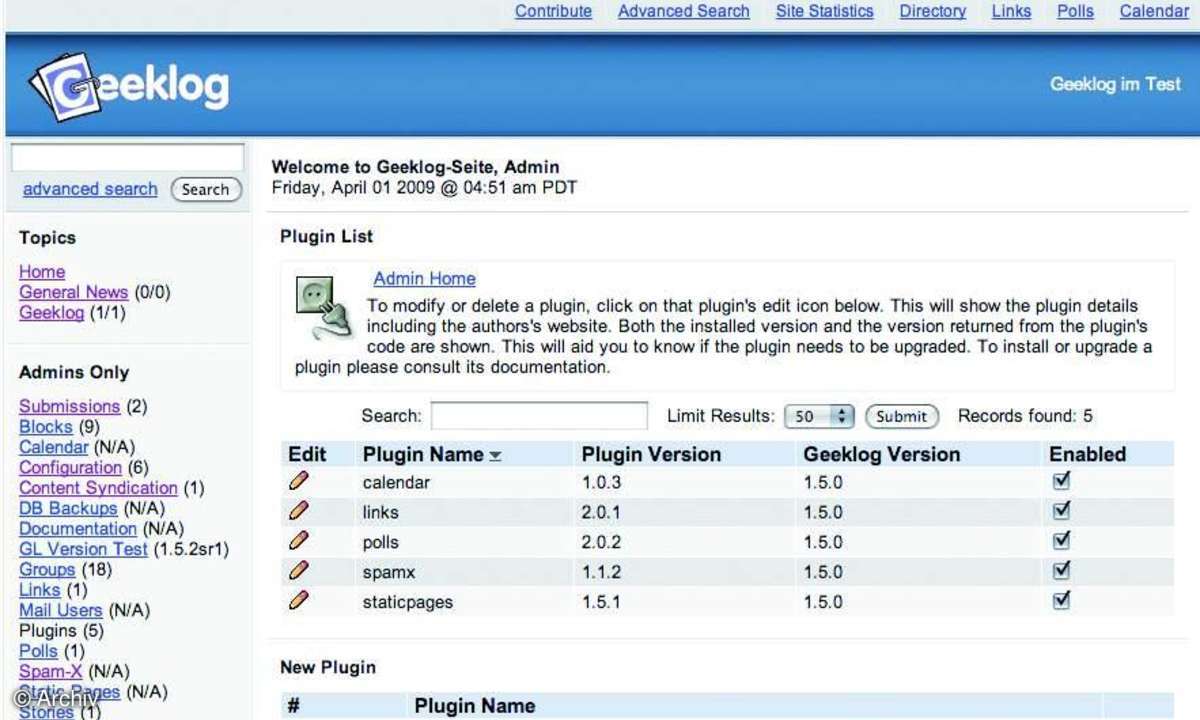Click the plugin Search input field
This screenshot has height=720, width=1200.
pyautogui.click(x=539, y=416)
